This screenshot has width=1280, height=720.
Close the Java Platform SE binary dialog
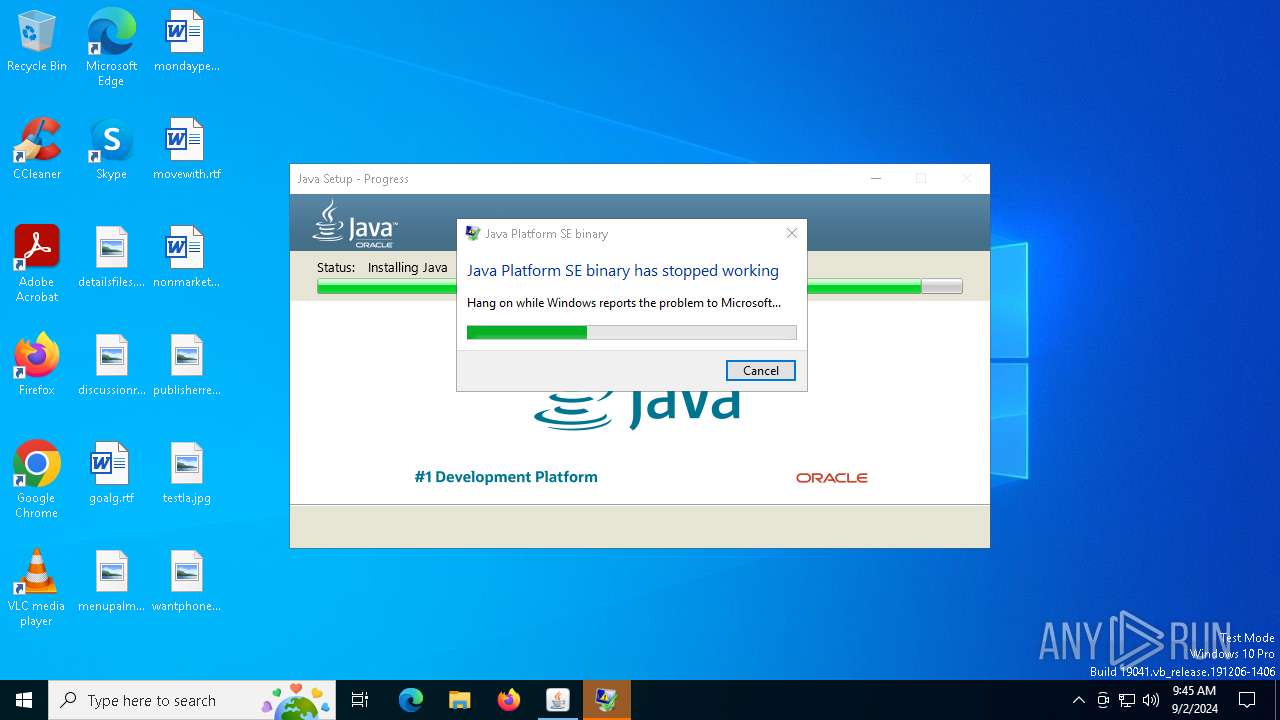point(791,233)
